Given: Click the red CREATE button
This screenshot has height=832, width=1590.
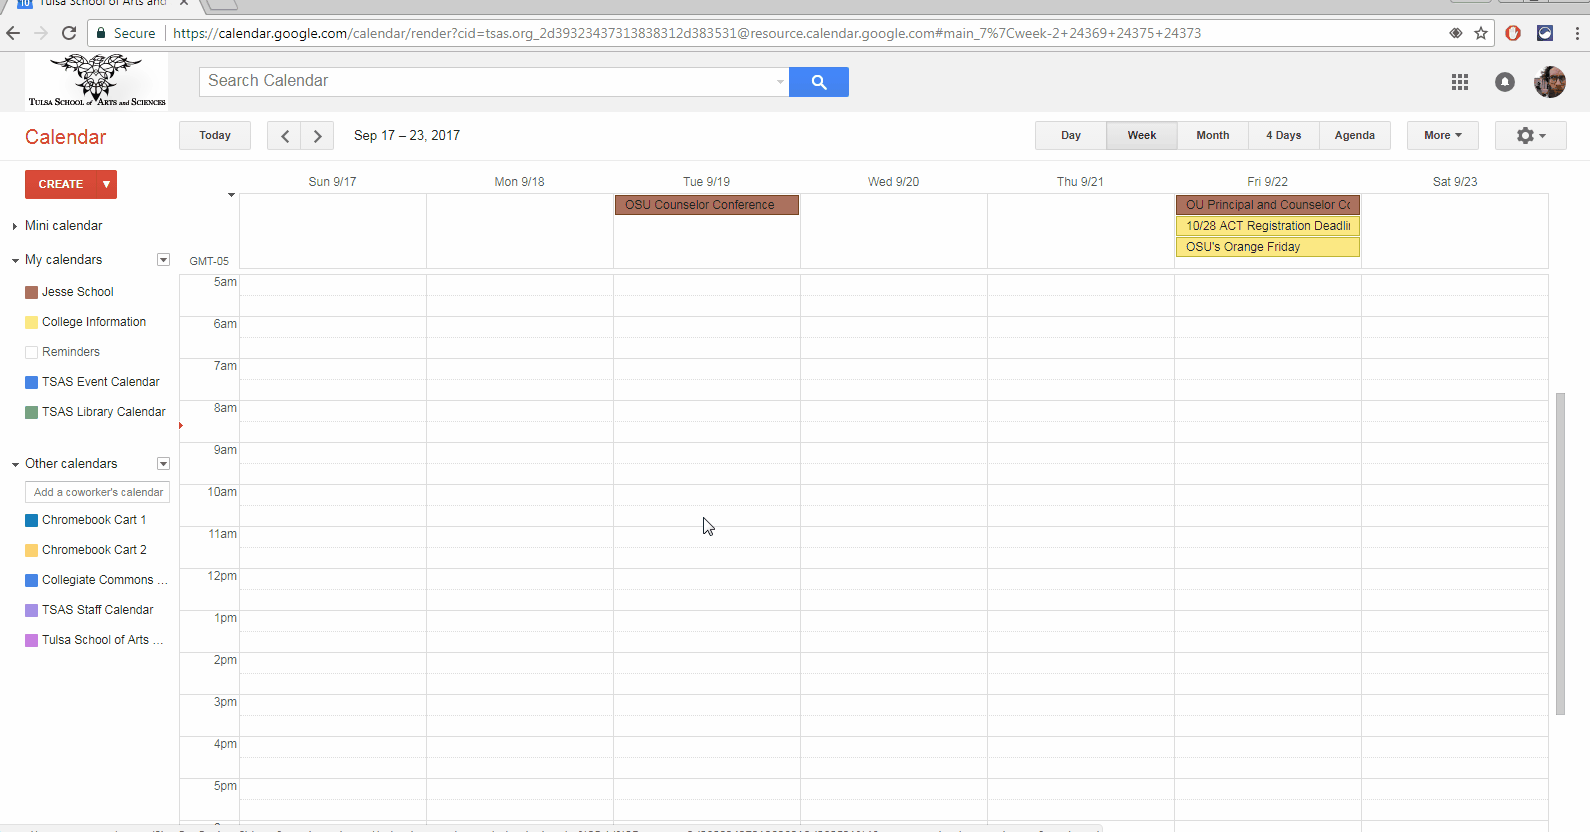Looking at the screenshot, I should tap(61, 184).
